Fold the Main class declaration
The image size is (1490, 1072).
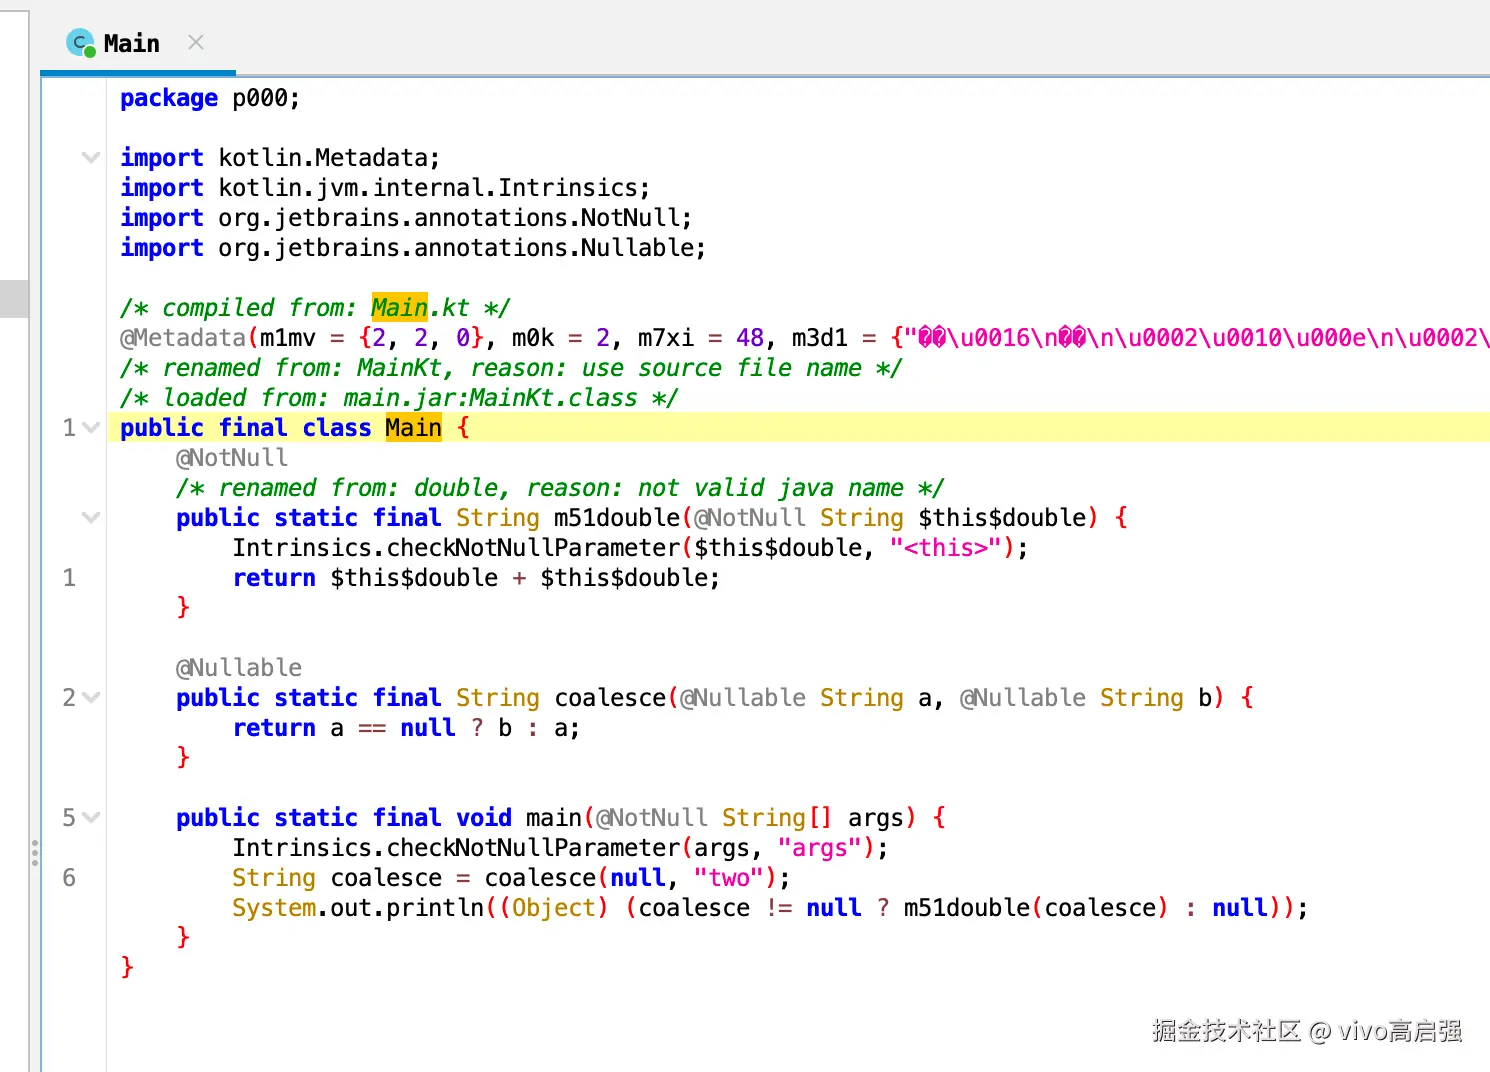[91, 428]
